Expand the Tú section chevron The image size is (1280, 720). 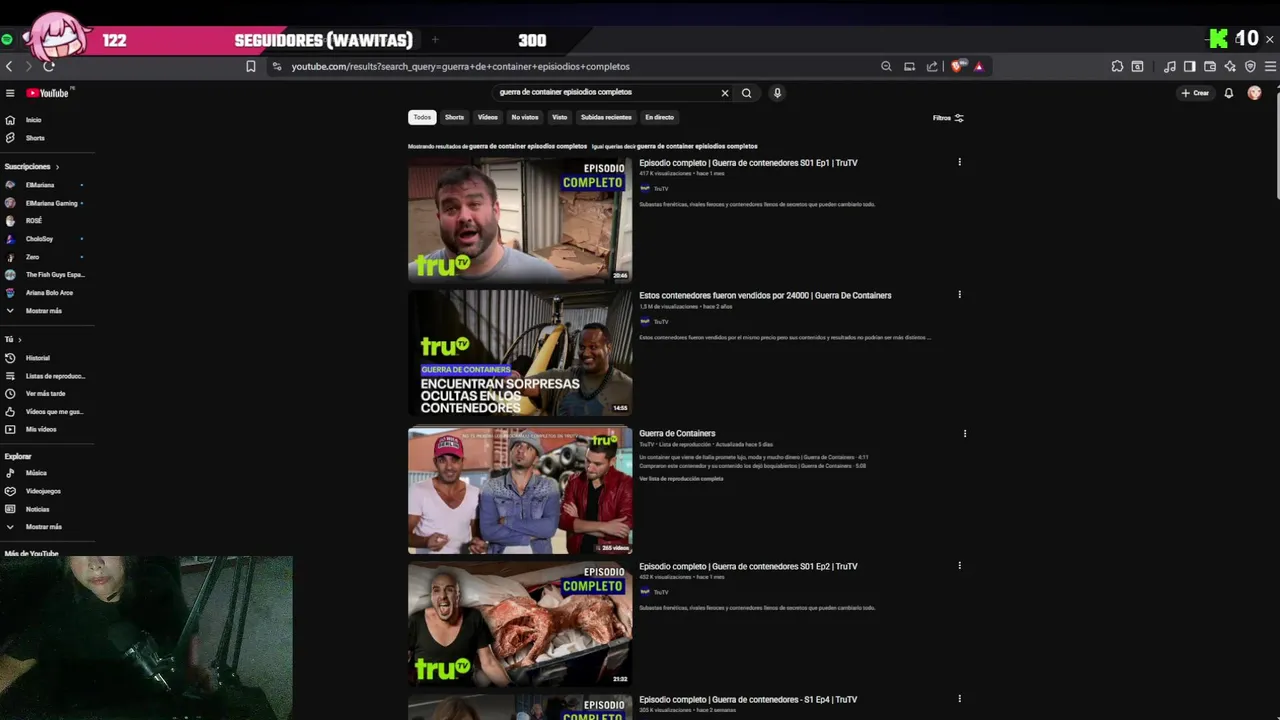point(19,340)
